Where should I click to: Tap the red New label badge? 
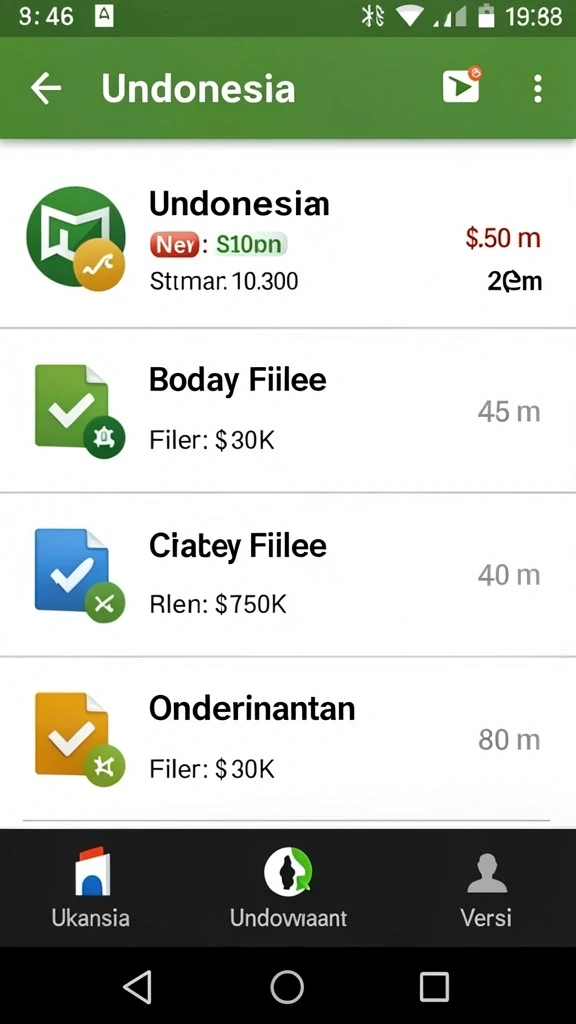pos(173,245)
